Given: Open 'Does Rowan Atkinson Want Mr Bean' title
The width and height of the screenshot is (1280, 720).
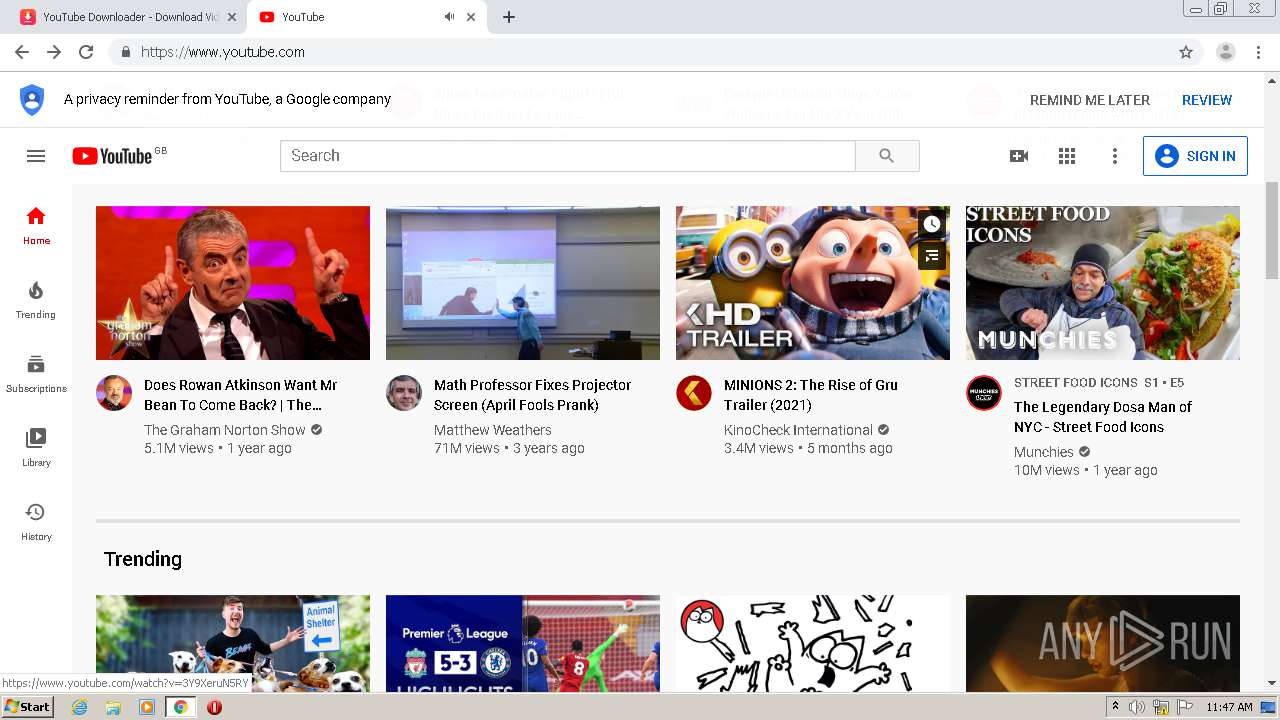Looking at the screenshot, I should click(241, 395).
